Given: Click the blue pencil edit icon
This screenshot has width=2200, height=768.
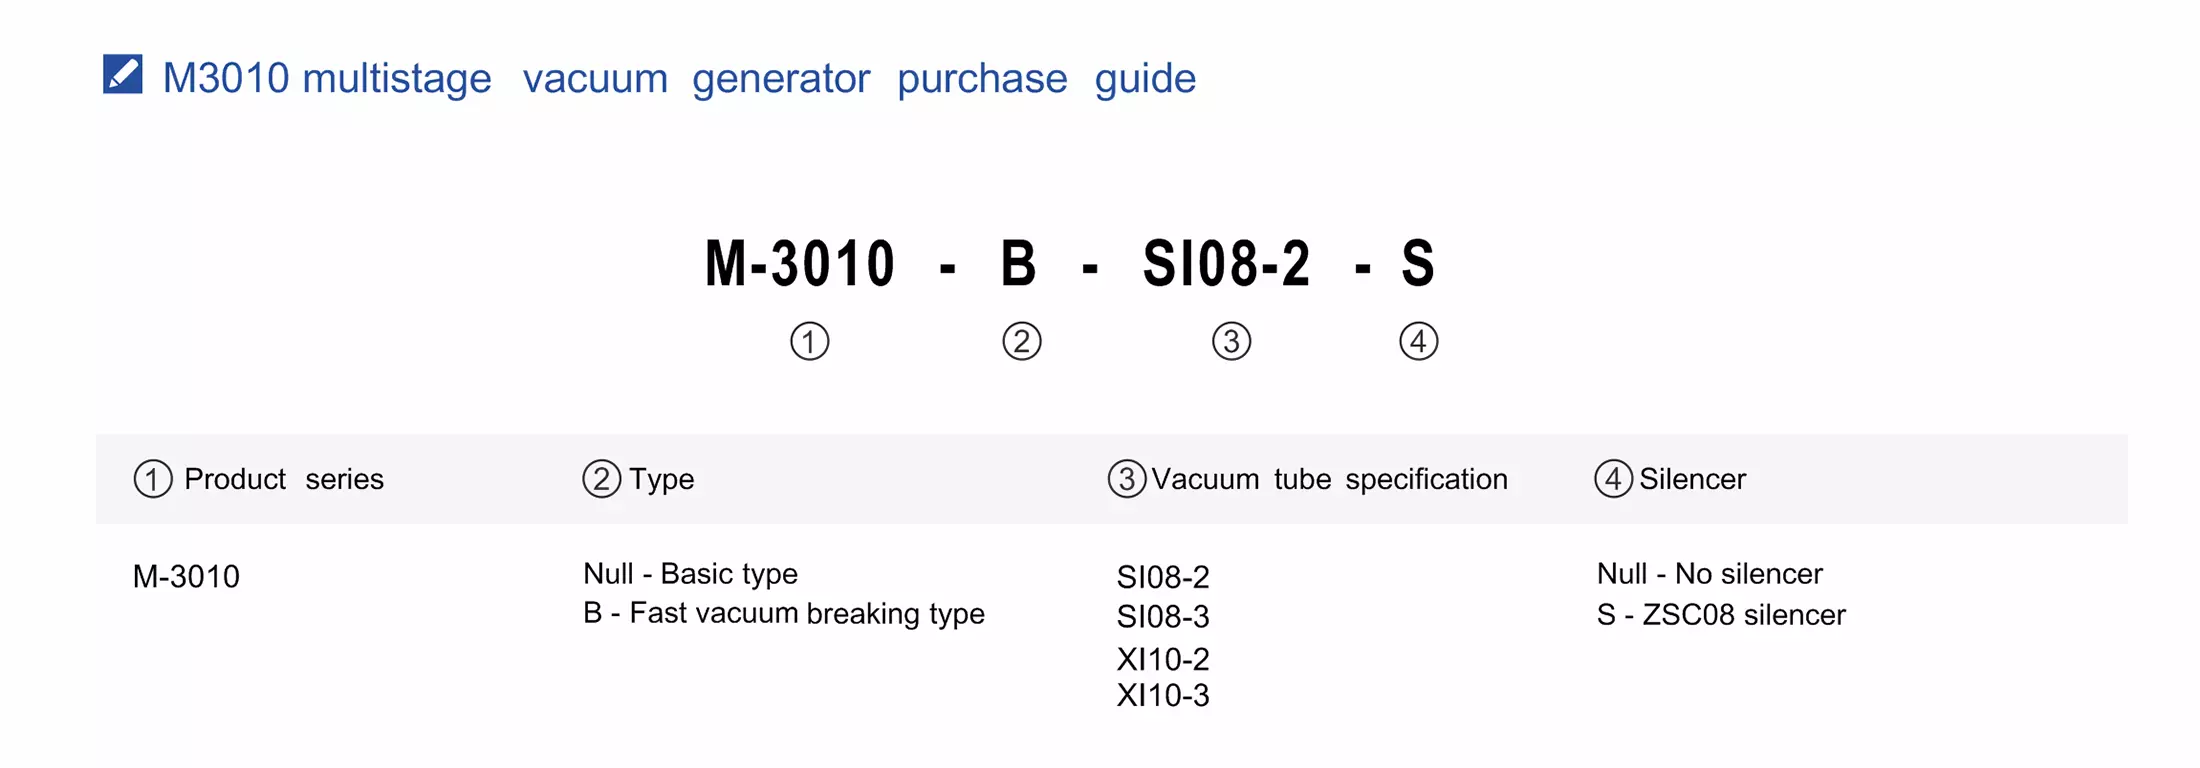Looking at the screenshot, I should 123,74.
